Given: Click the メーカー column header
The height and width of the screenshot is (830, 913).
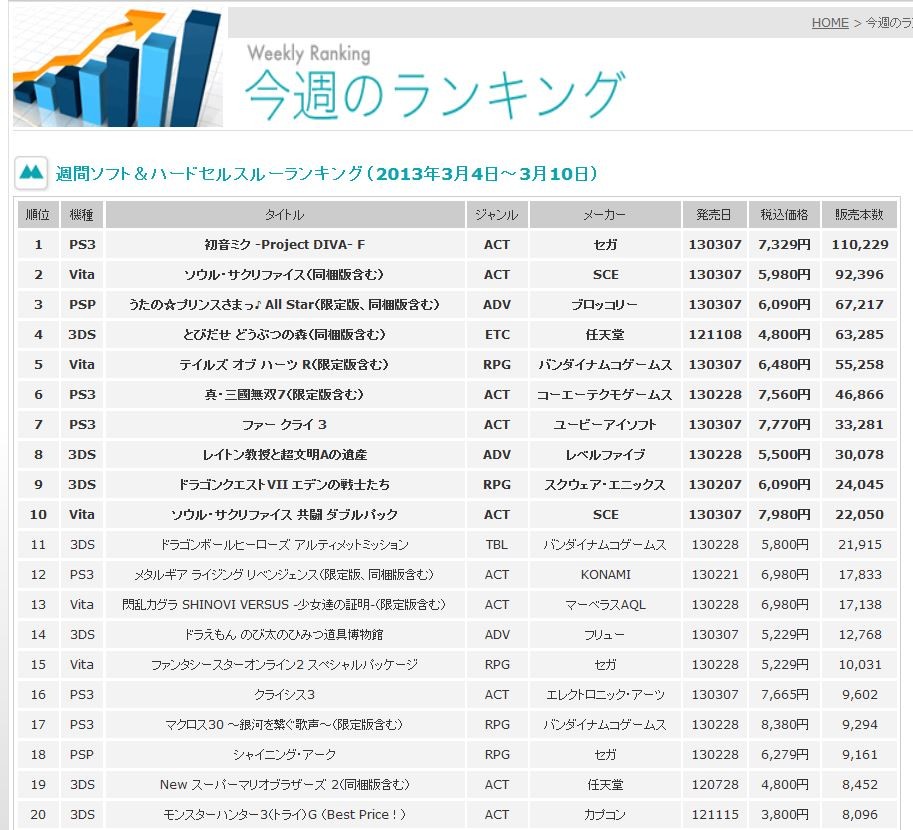Looking at the screenshot, I should 605,214.
